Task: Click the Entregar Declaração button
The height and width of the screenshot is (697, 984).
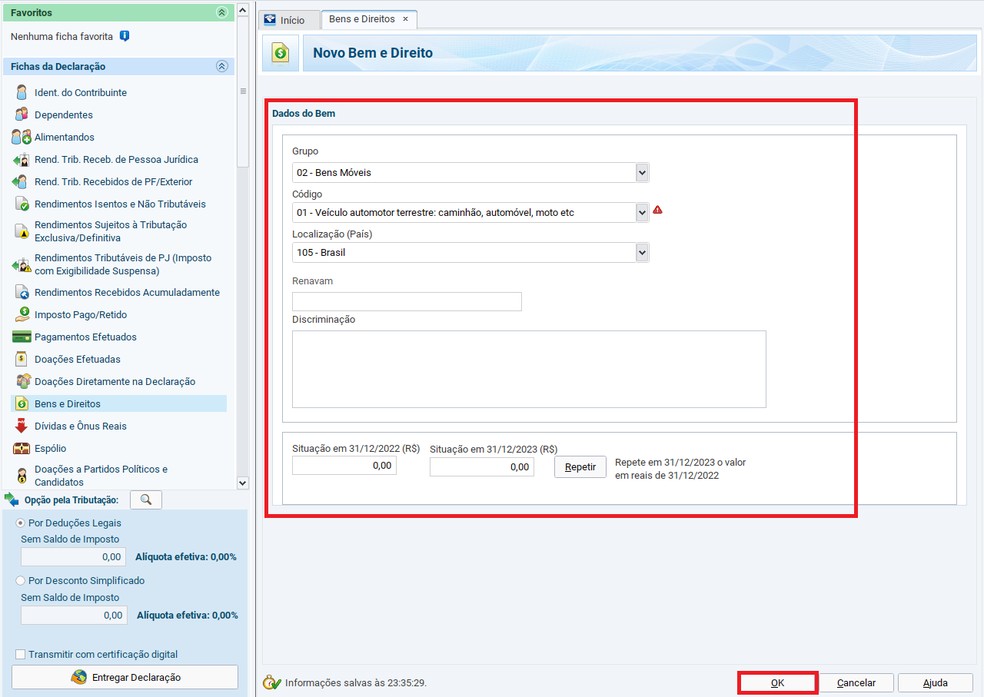Action: 124,677
